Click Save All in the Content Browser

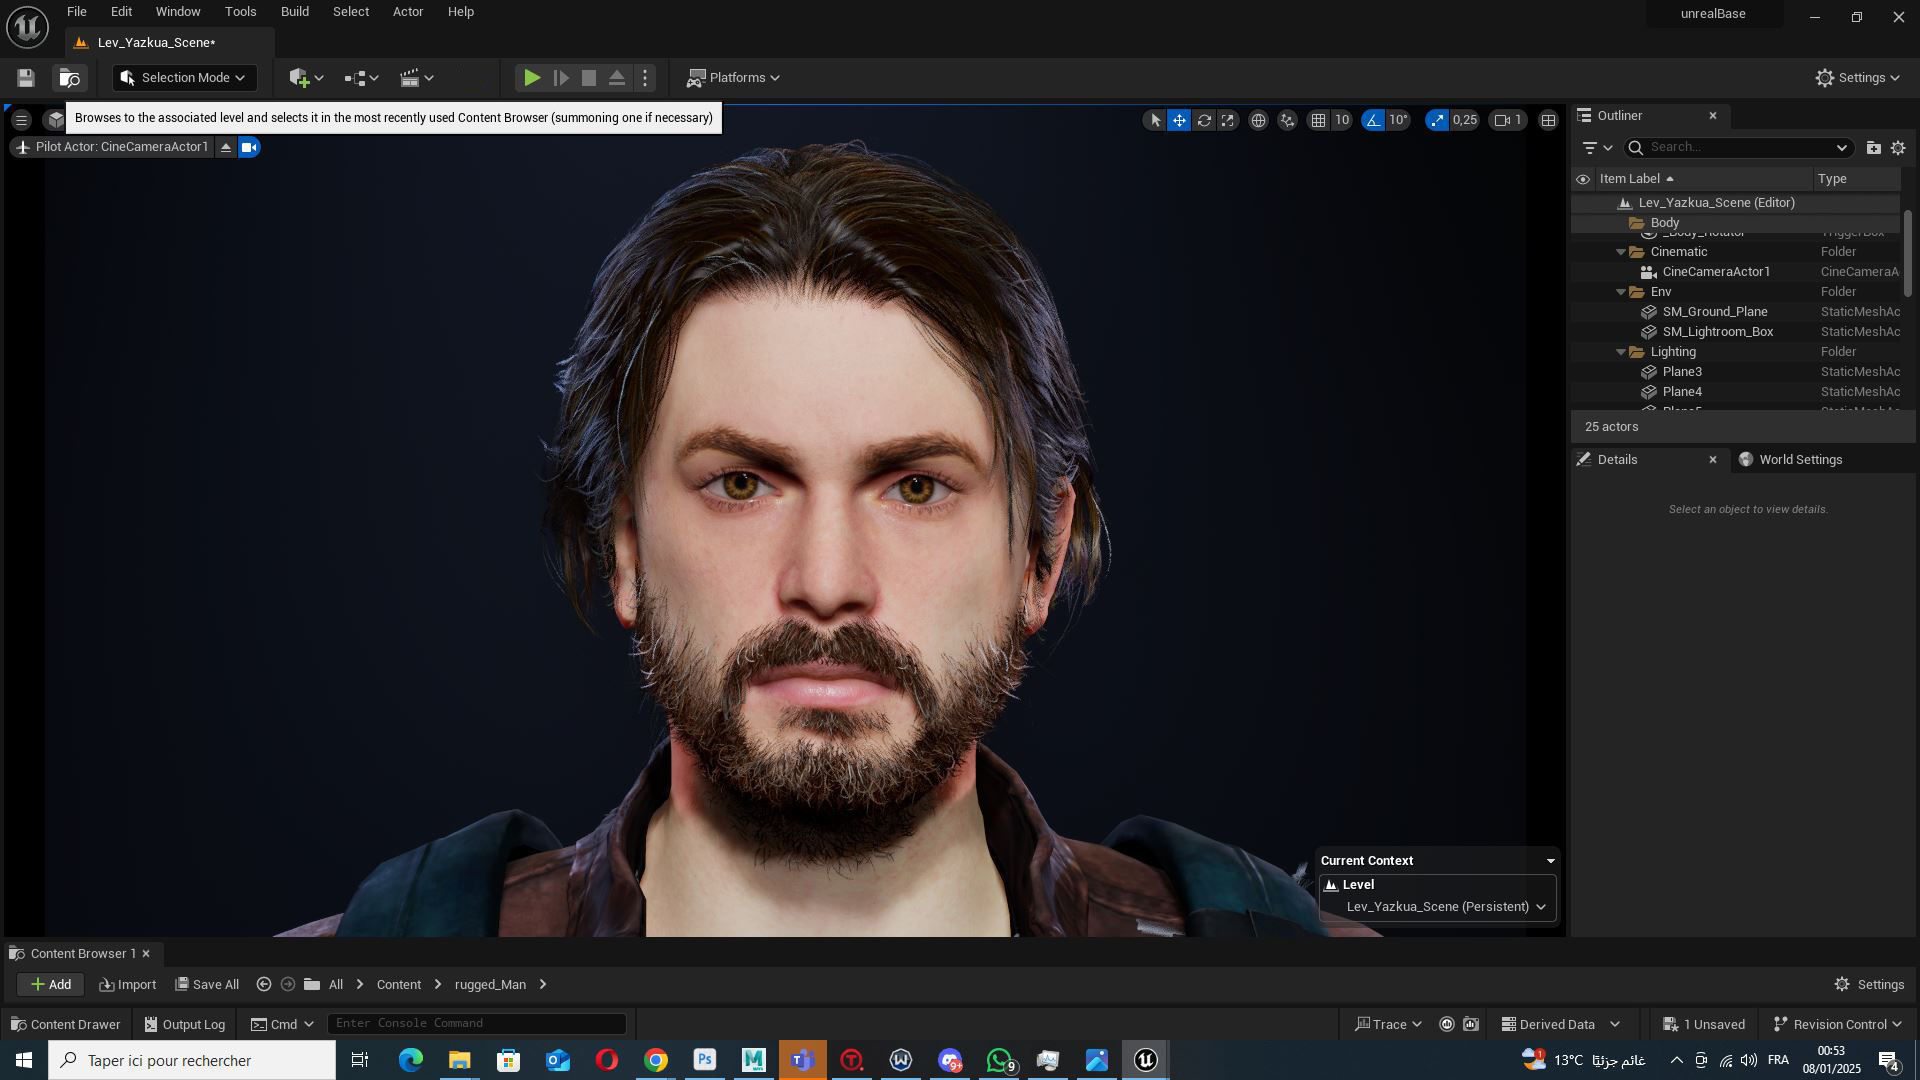pyautogui.click(x=207, y=985)
